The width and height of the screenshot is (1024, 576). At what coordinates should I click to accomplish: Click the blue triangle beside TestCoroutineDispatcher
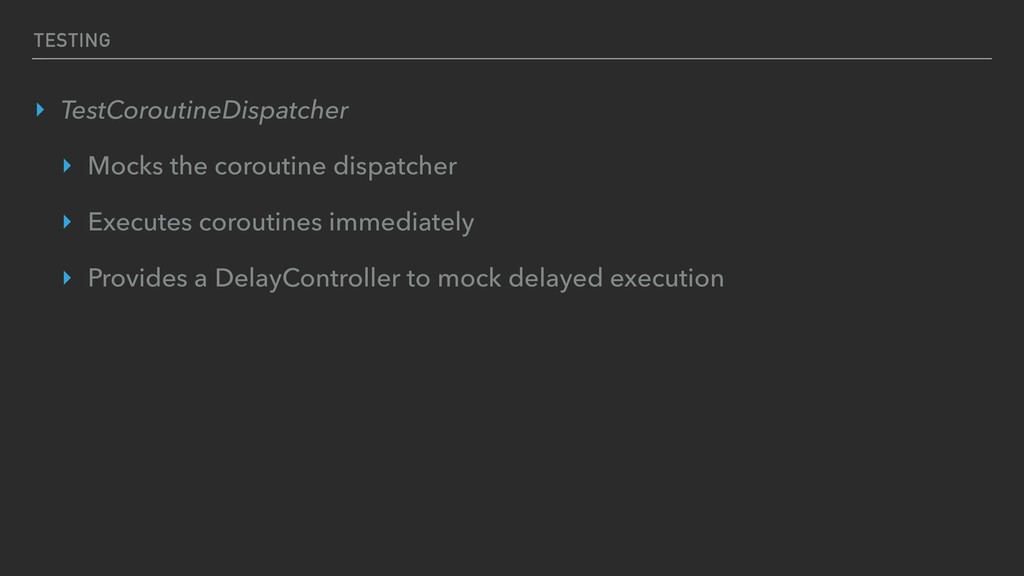[x=40, y=110]
